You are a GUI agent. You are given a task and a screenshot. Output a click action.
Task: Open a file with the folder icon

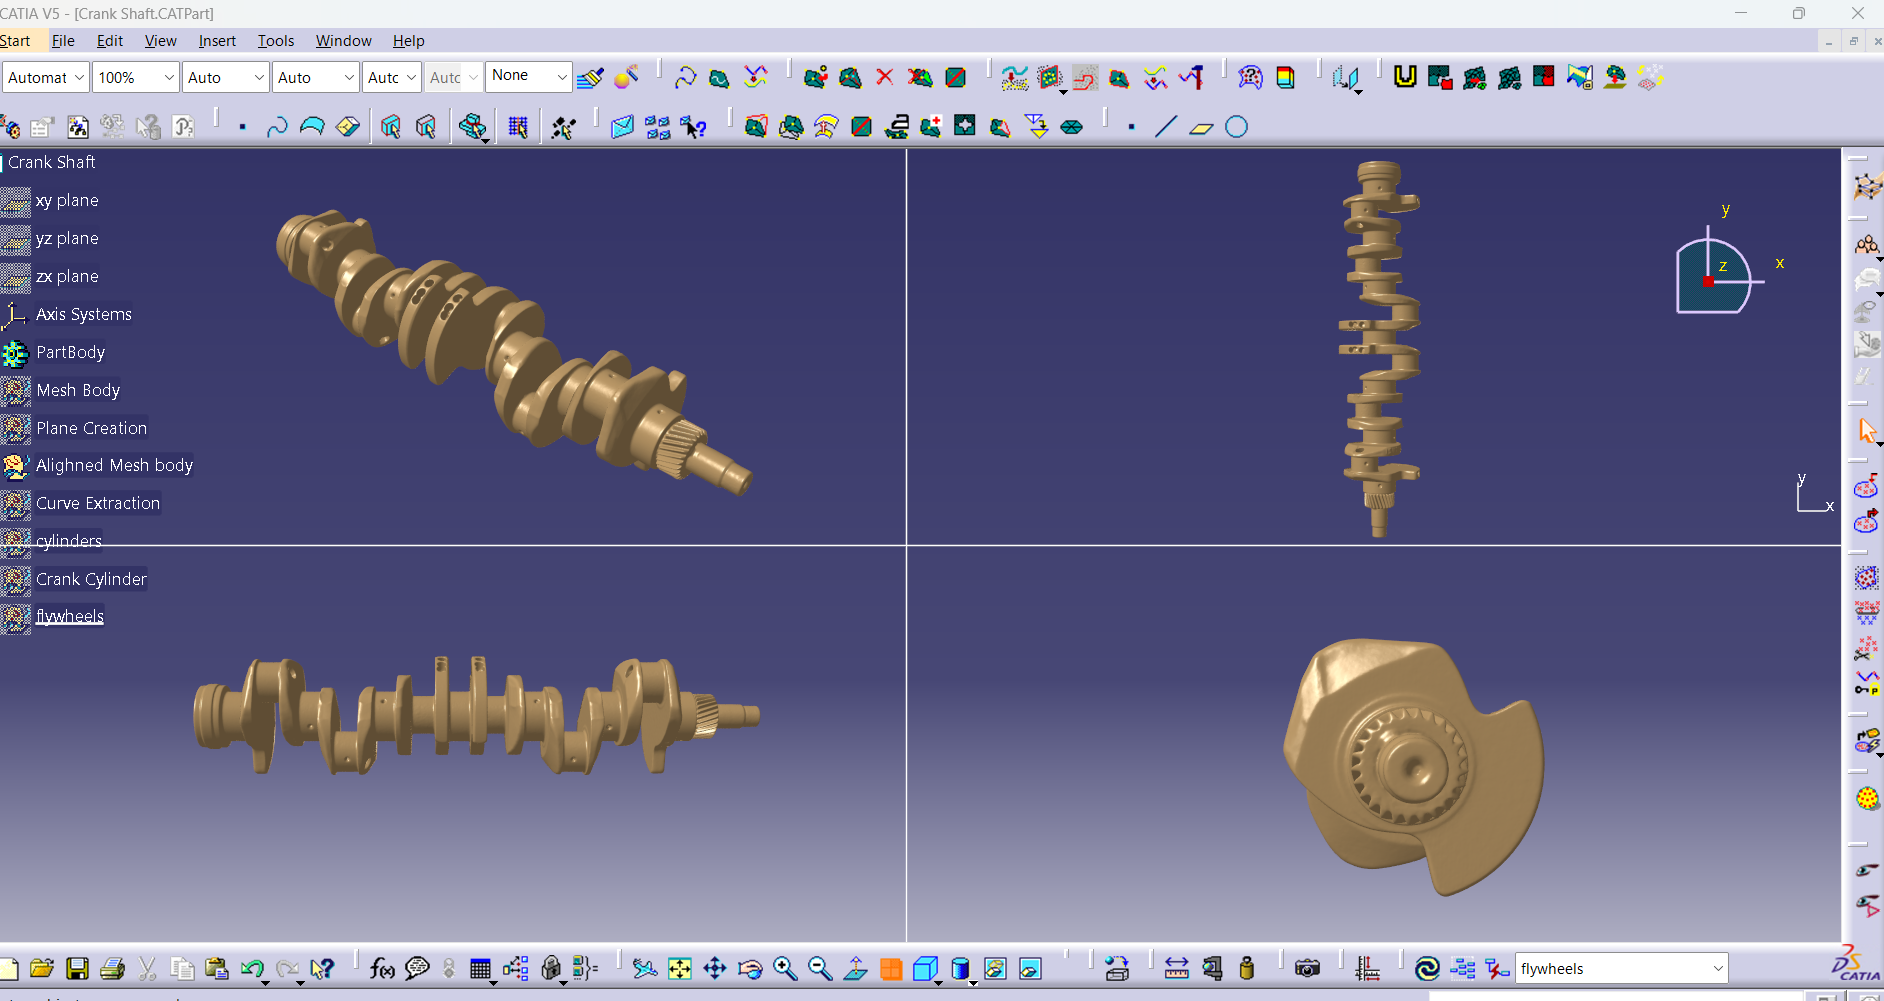click(x=42, y=968)
